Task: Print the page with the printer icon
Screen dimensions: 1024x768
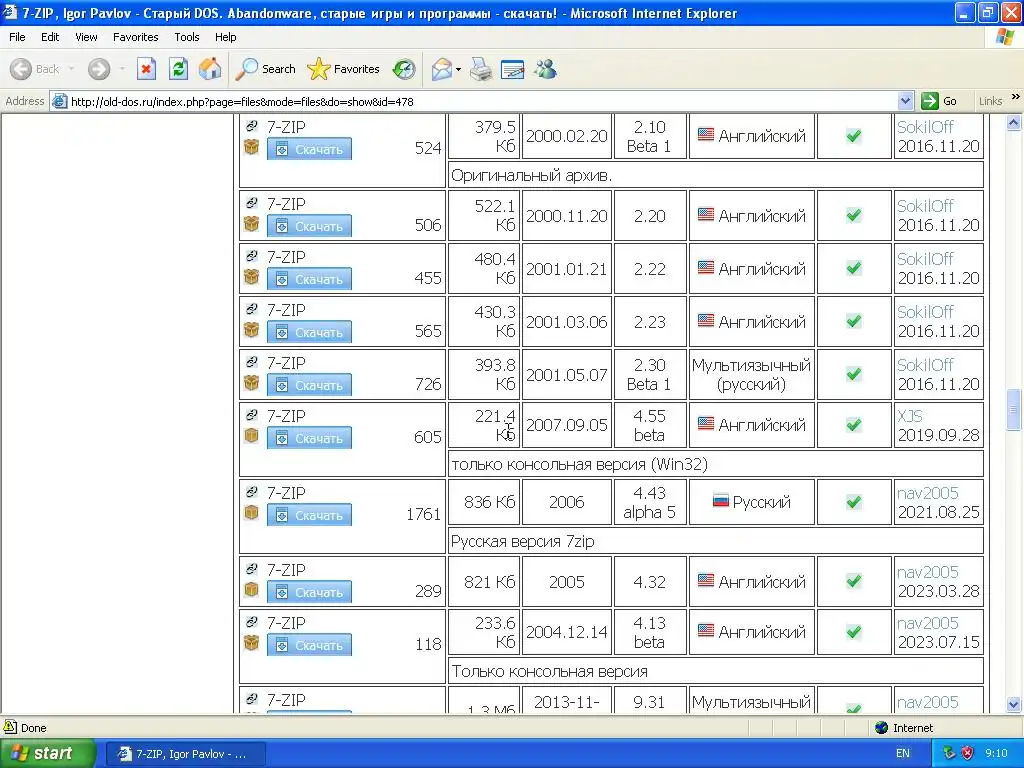Action: pos(481,69)
